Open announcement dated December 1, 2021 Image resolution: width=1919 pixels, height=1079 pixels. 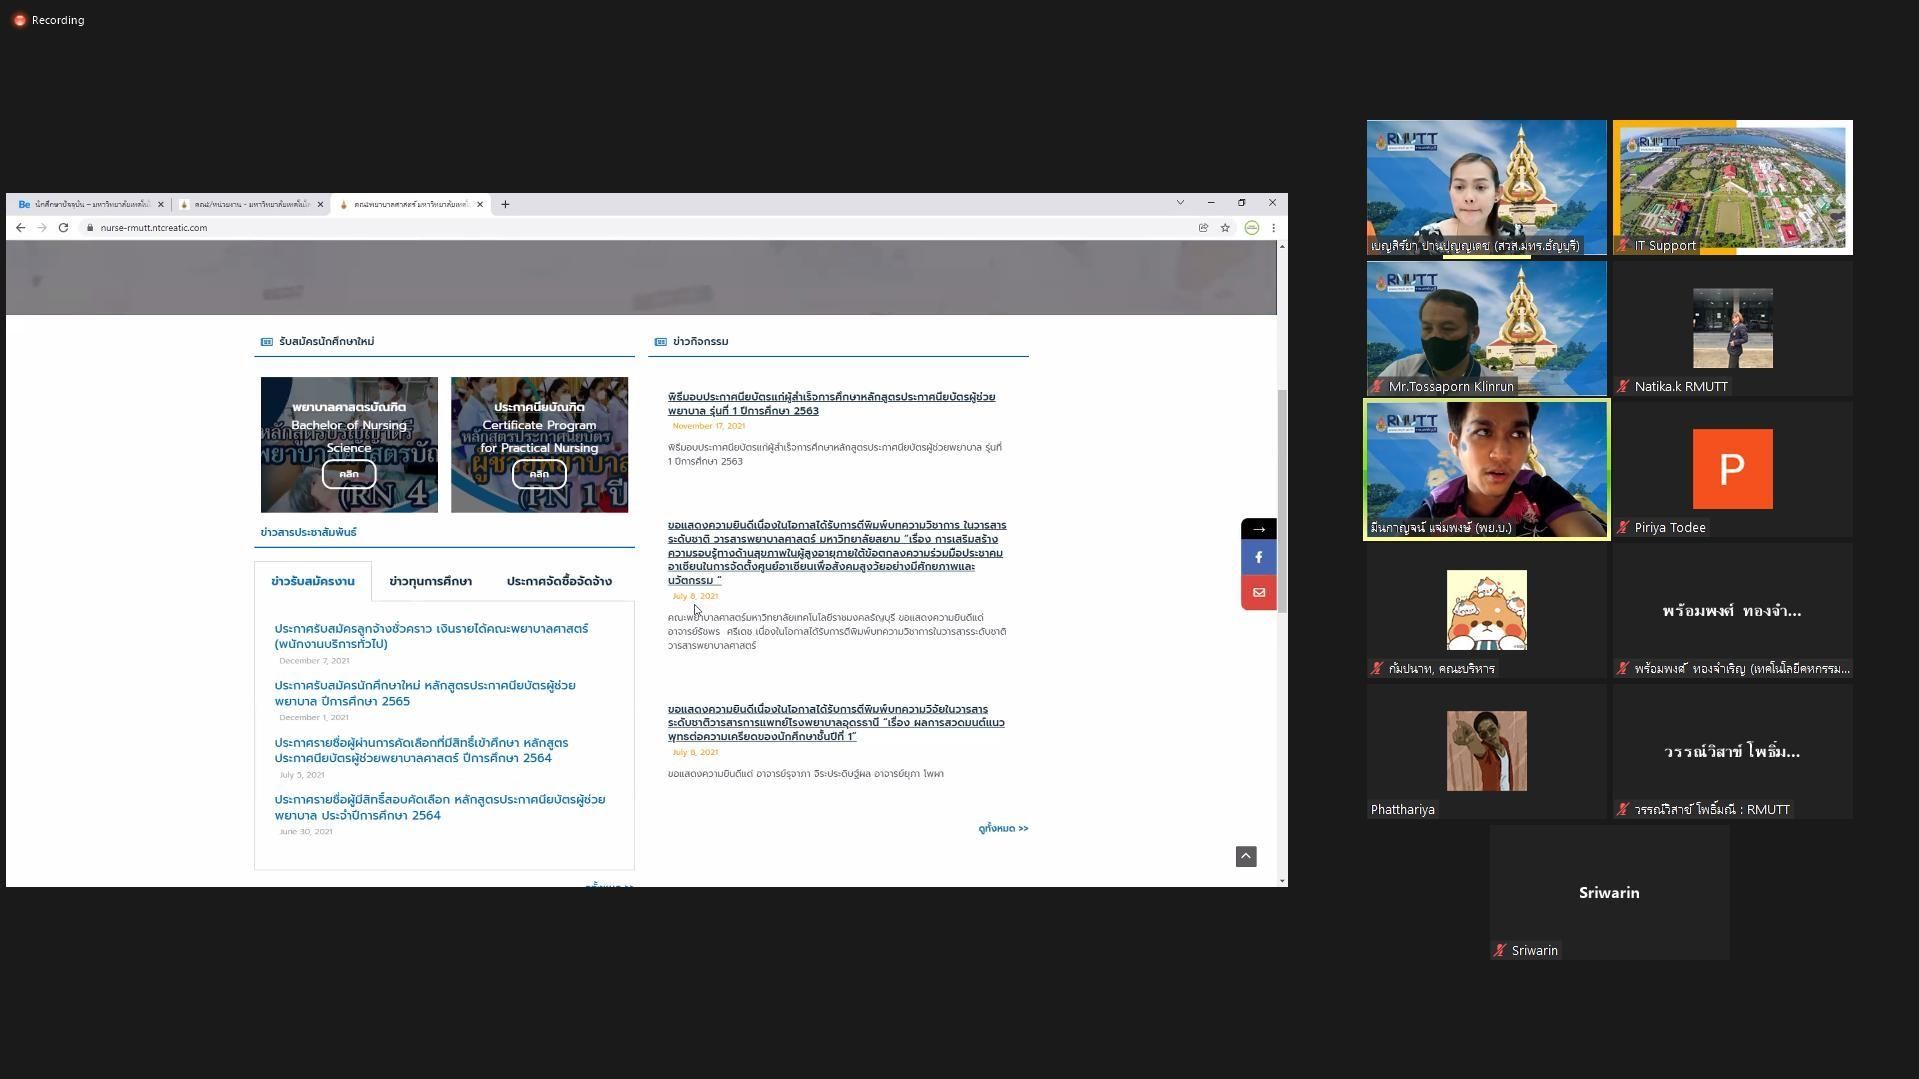point(425,693)
